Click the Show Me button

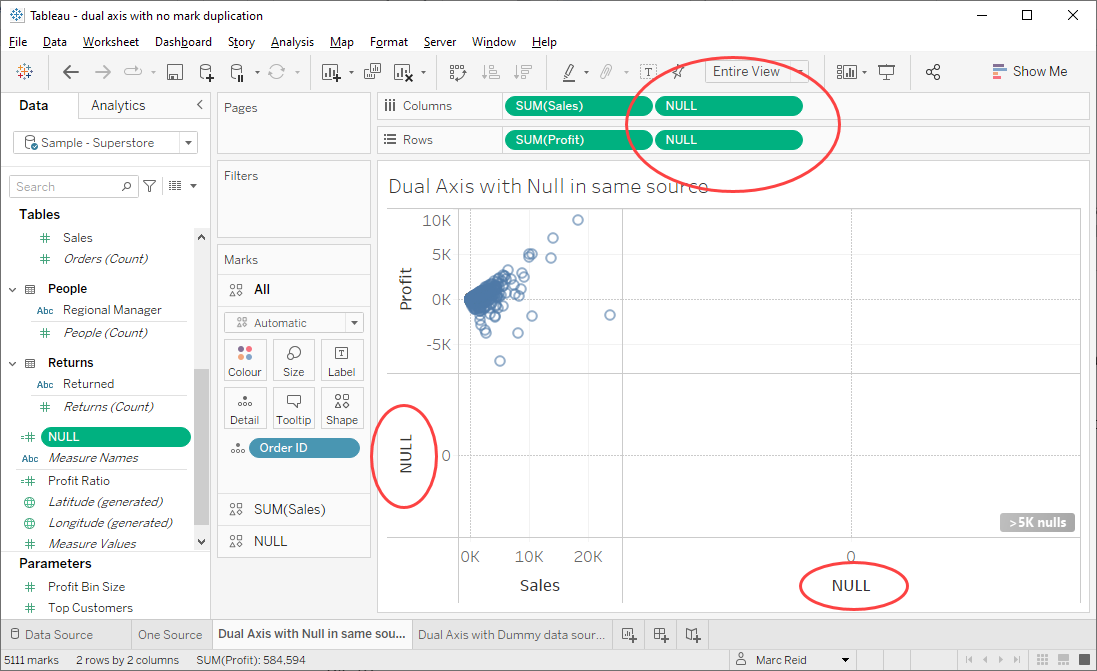click(1029, 72)
